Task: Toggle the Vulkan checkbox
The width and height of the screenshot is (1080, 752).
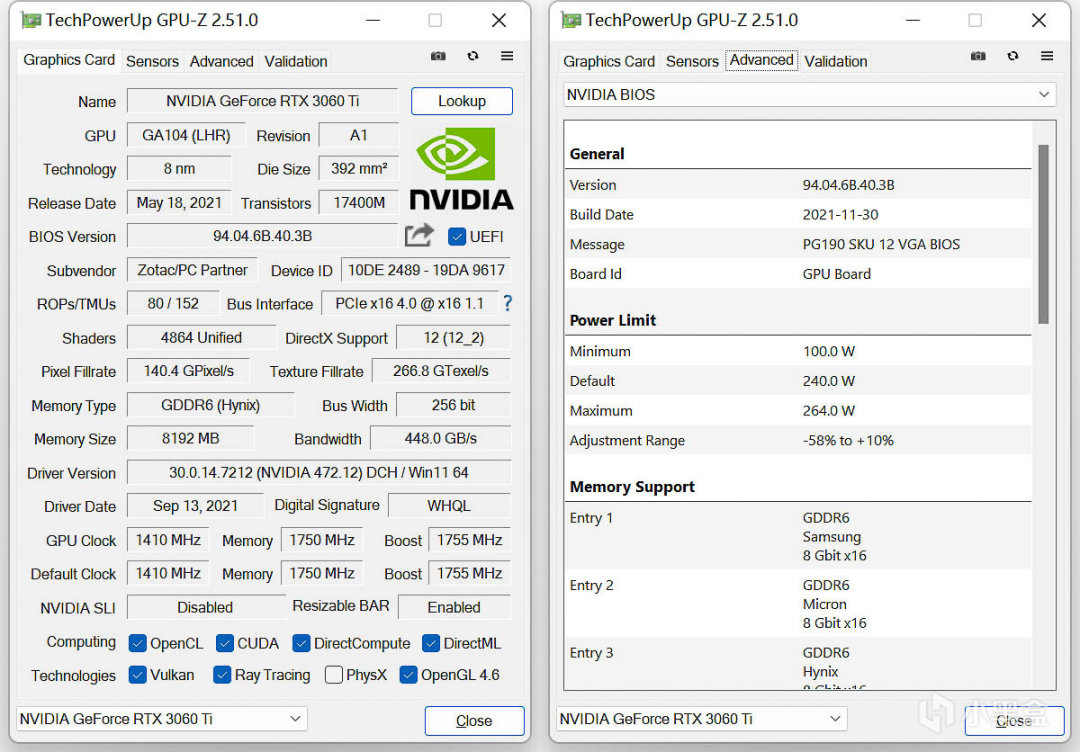Action: point(138,675)
